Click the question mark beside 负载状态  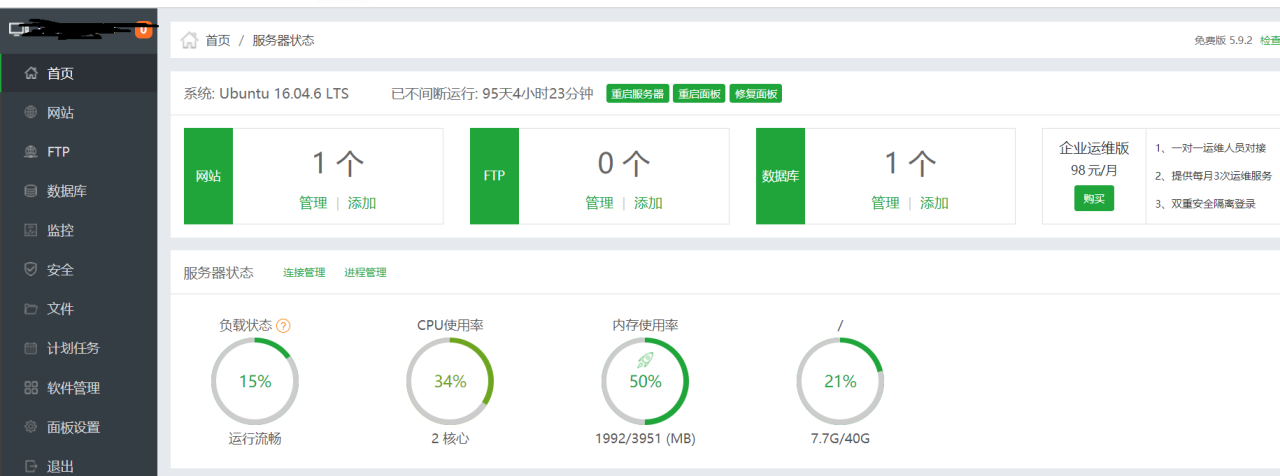[x=284, y=326]
